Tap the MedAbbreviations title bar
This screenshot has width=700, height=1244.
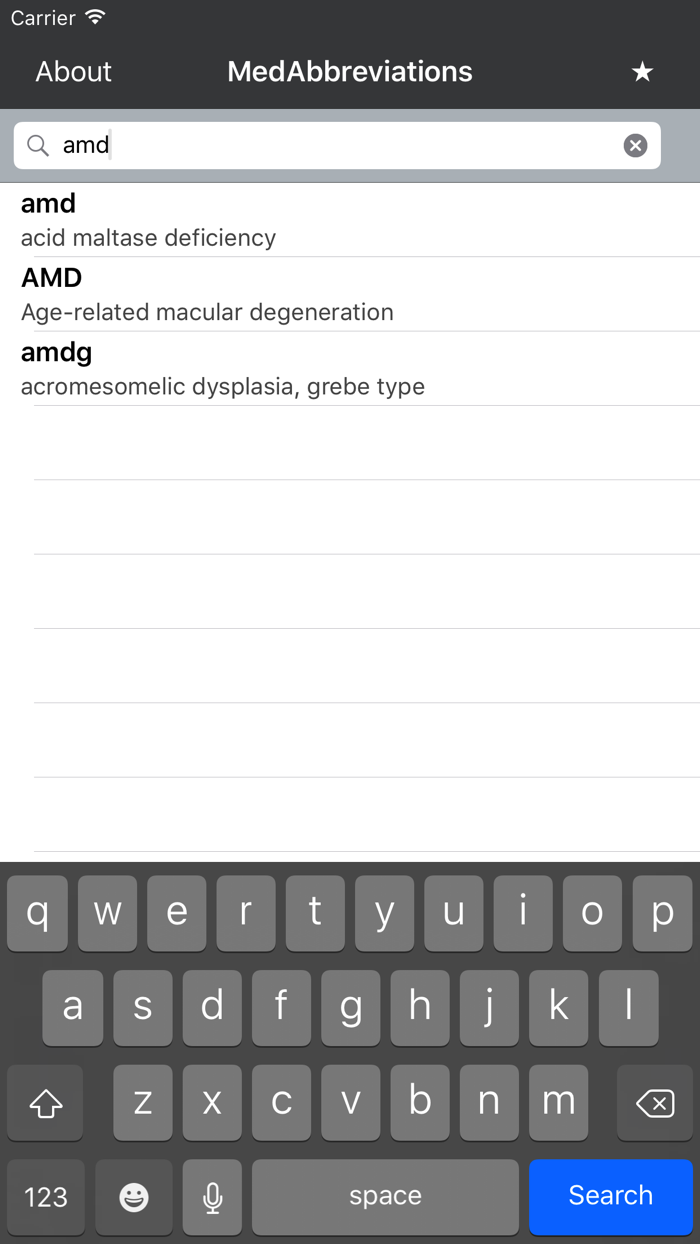click(x=350, y=71)
